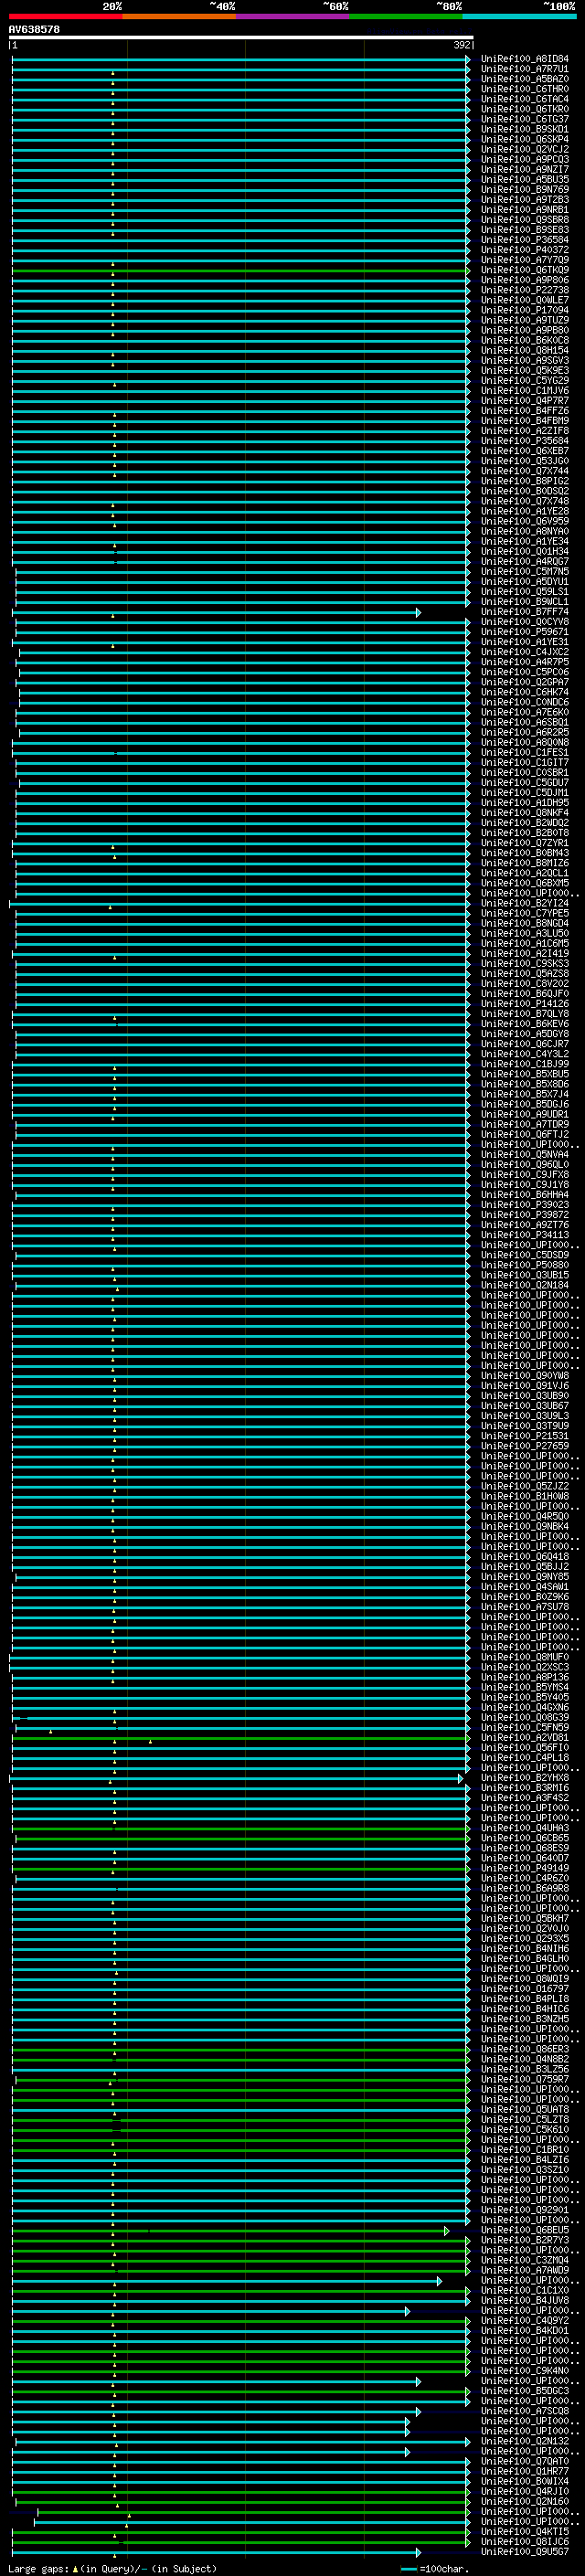Screen dimensions: 585x2576
Task: Click the query end position 392
Action: pyautogui.click(x=461, y=45)
